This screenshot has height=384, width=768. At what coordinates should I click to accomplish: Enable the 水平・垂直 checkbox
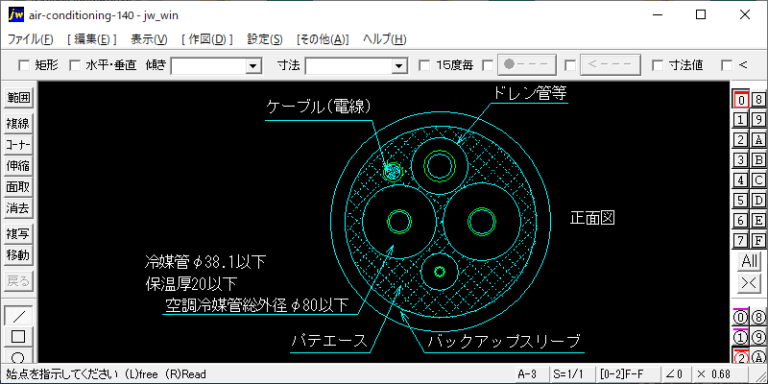point(74,65)
